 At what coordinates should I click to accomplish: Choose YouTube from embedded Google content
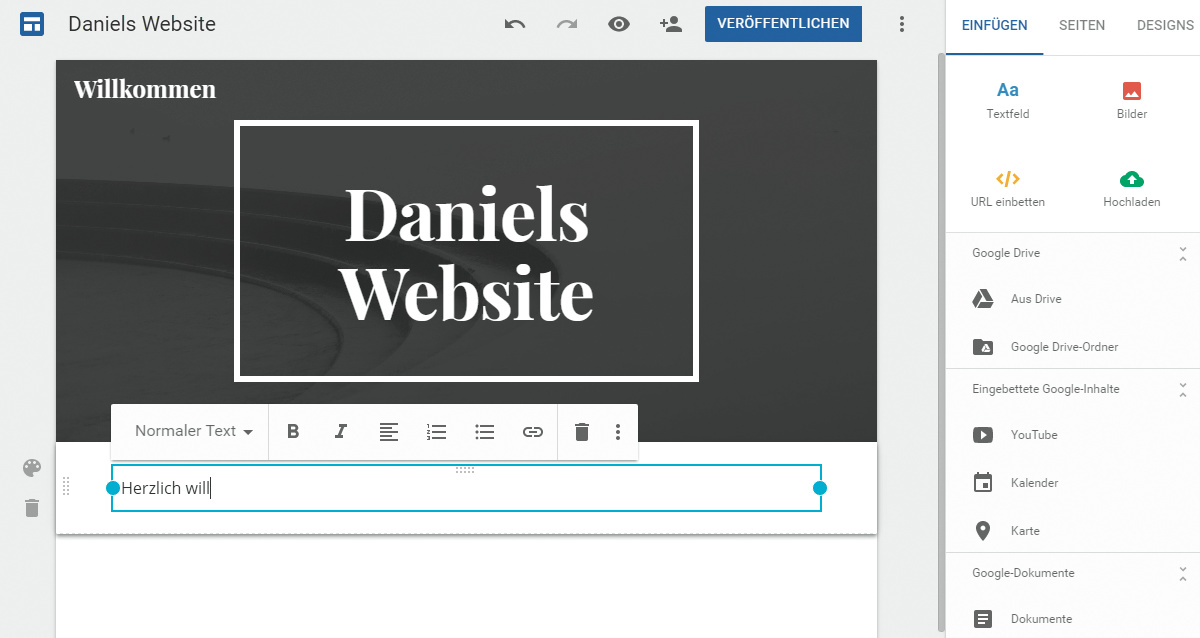[1033, 435]
